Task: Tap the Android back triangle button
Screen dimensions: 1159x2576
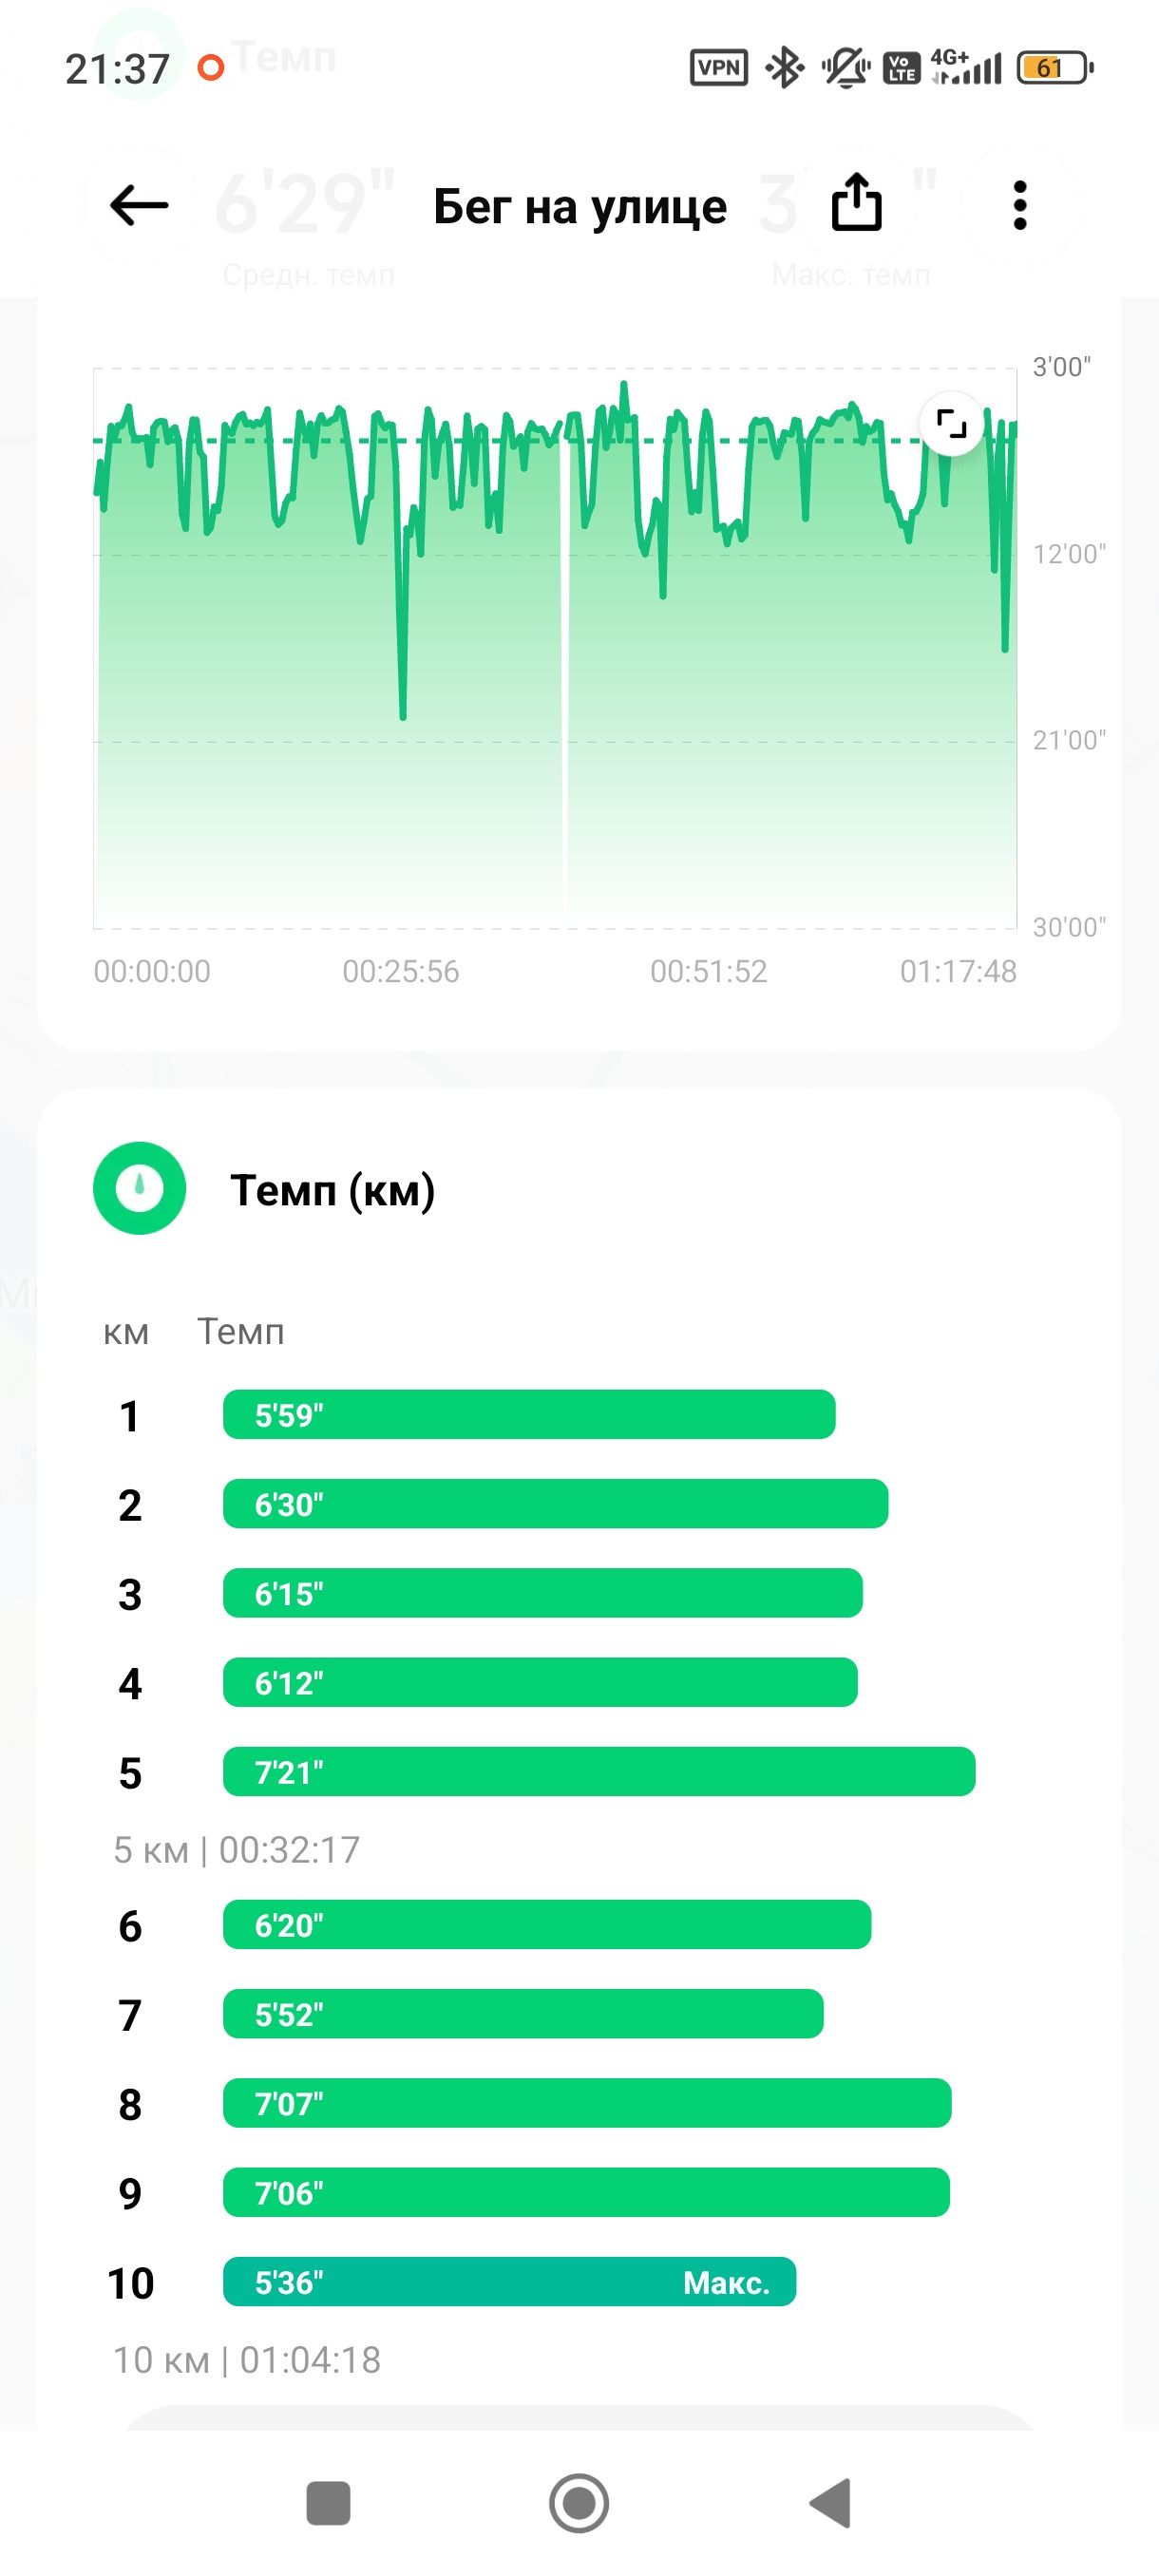Action: tap(830, 2504)
